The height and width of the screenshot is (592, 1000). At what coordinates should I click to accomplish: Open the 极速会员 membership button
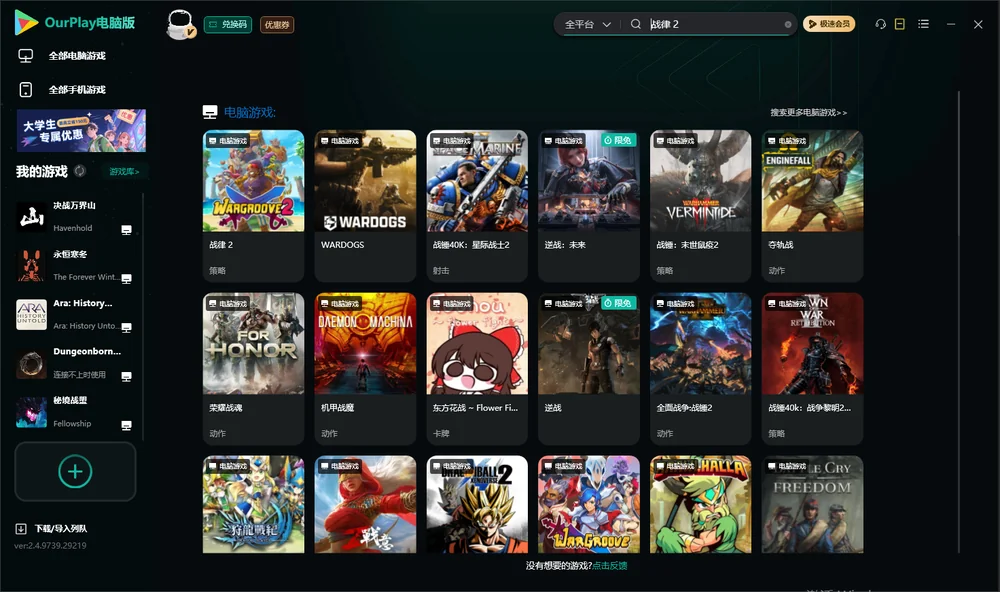(828, 24)
